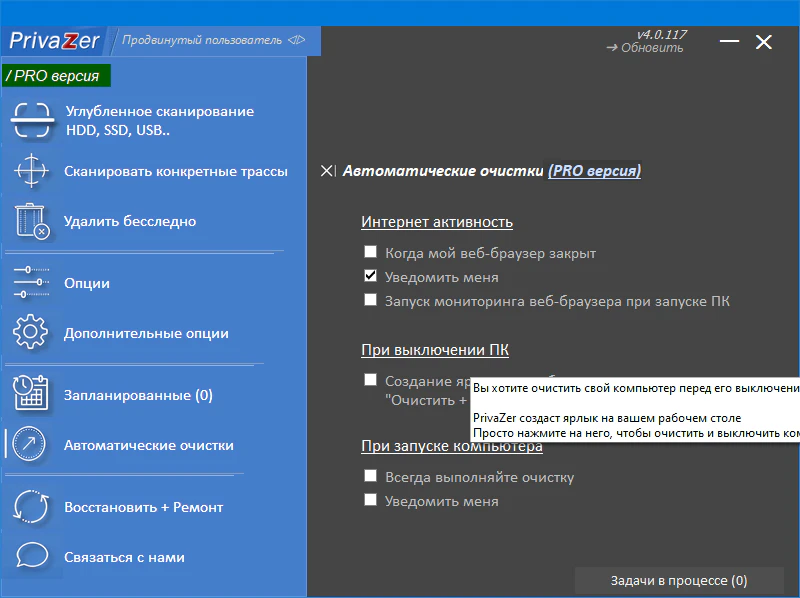The height and width of the screenshot is (598, 800).
Task: Click the Обновить update link
Action: (x=645, y=48)
